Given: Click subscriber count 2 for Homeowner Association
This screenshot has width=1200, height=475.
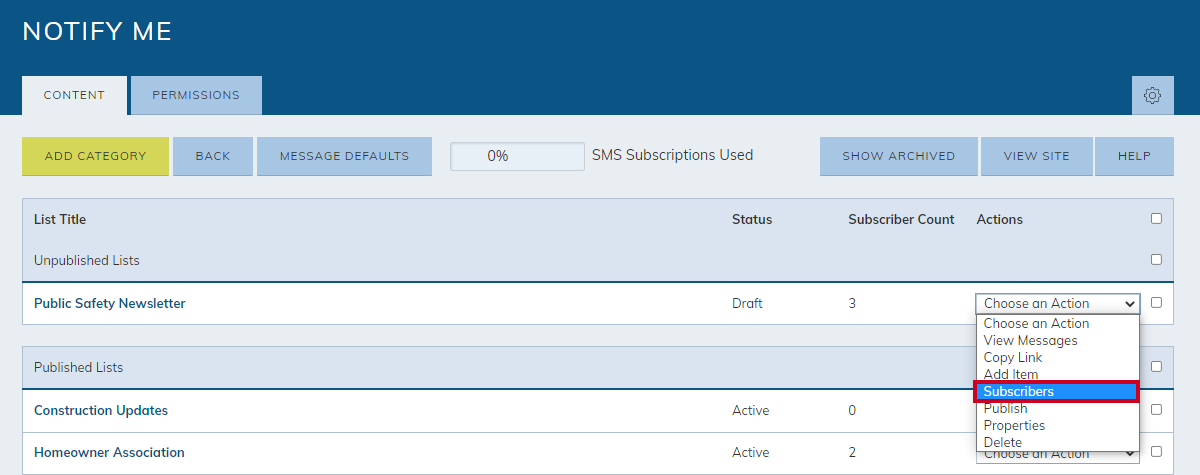Looking at the screenshot, I should (852, 452).
